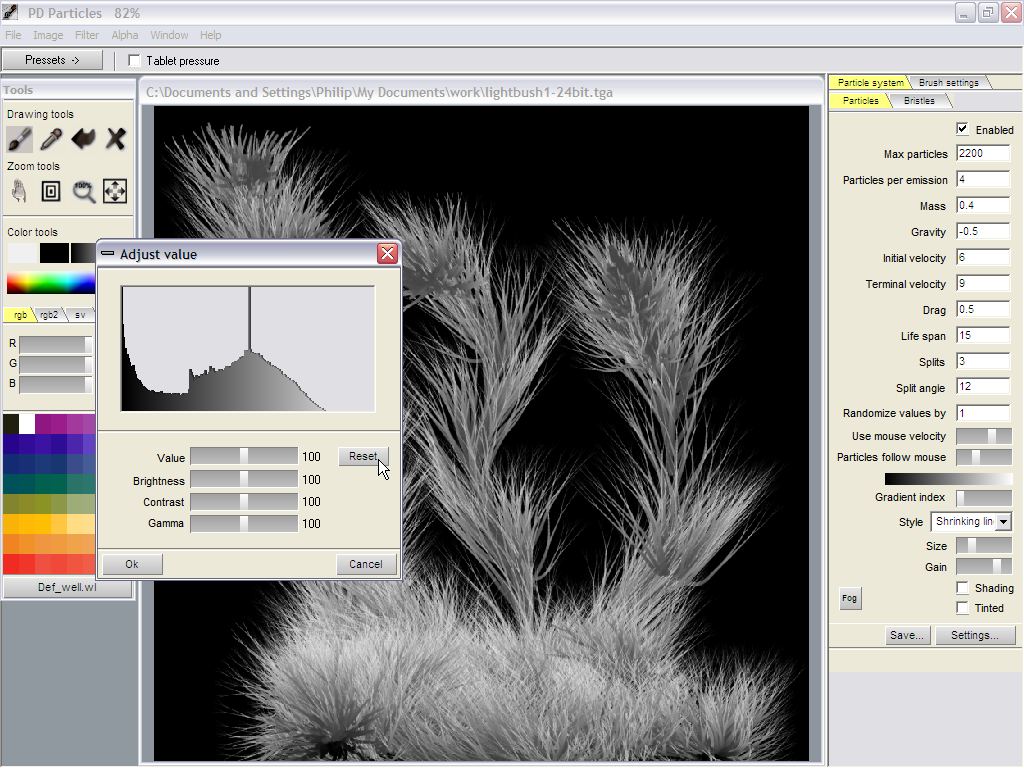
Task: Click the black arrow undo tool
Action: (83, 139)
